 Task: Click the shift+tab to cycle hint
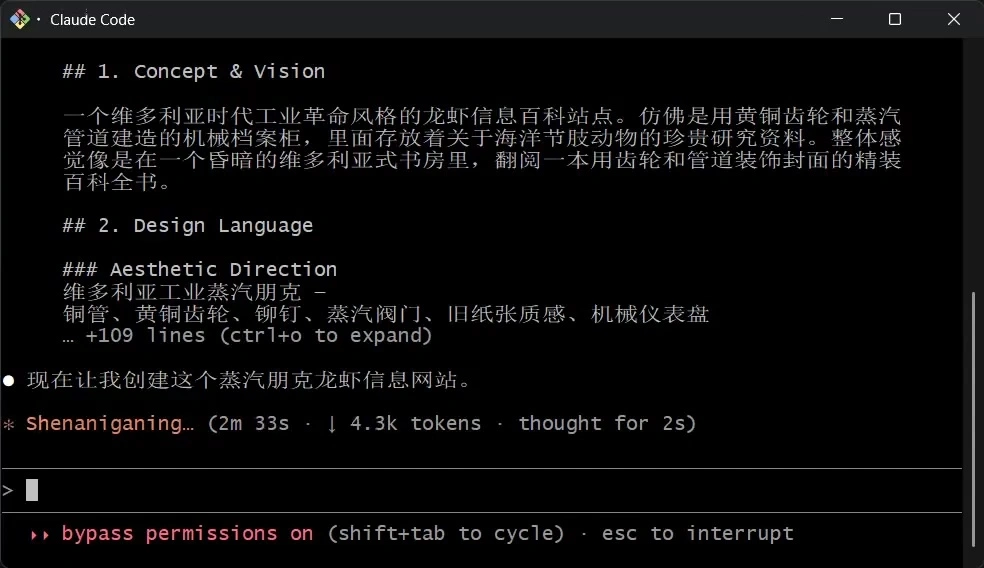(446, 534)
